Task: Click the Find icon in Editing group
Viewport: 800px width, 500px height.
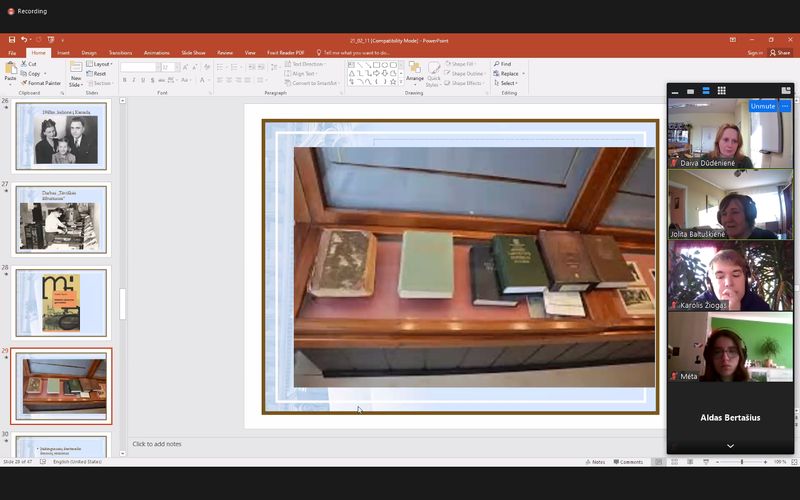Action: 503,64
